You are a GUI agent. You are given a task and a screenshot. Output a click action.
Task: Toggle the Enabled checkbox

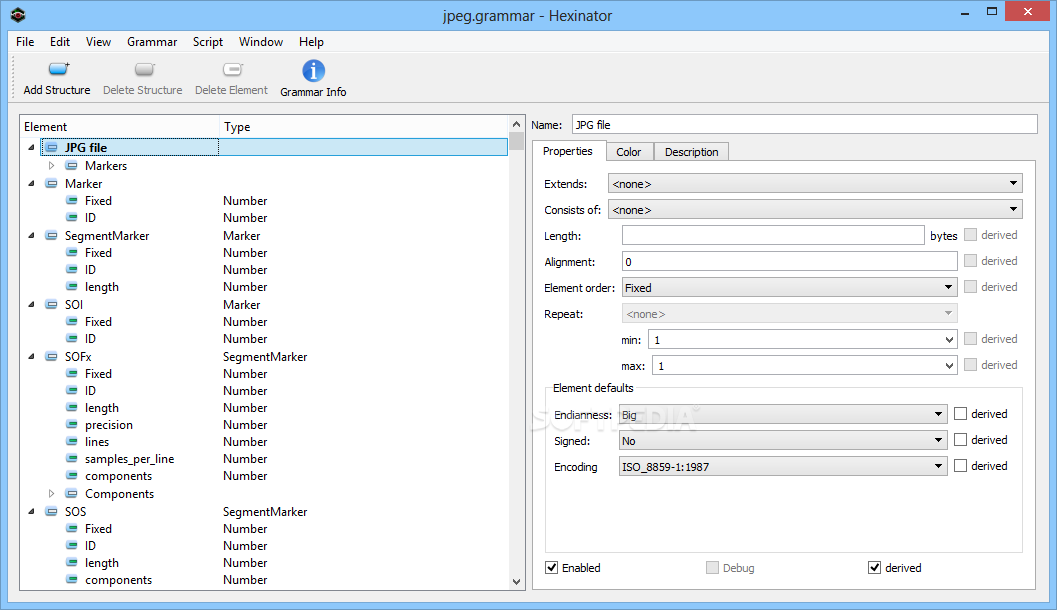point(551,568)
